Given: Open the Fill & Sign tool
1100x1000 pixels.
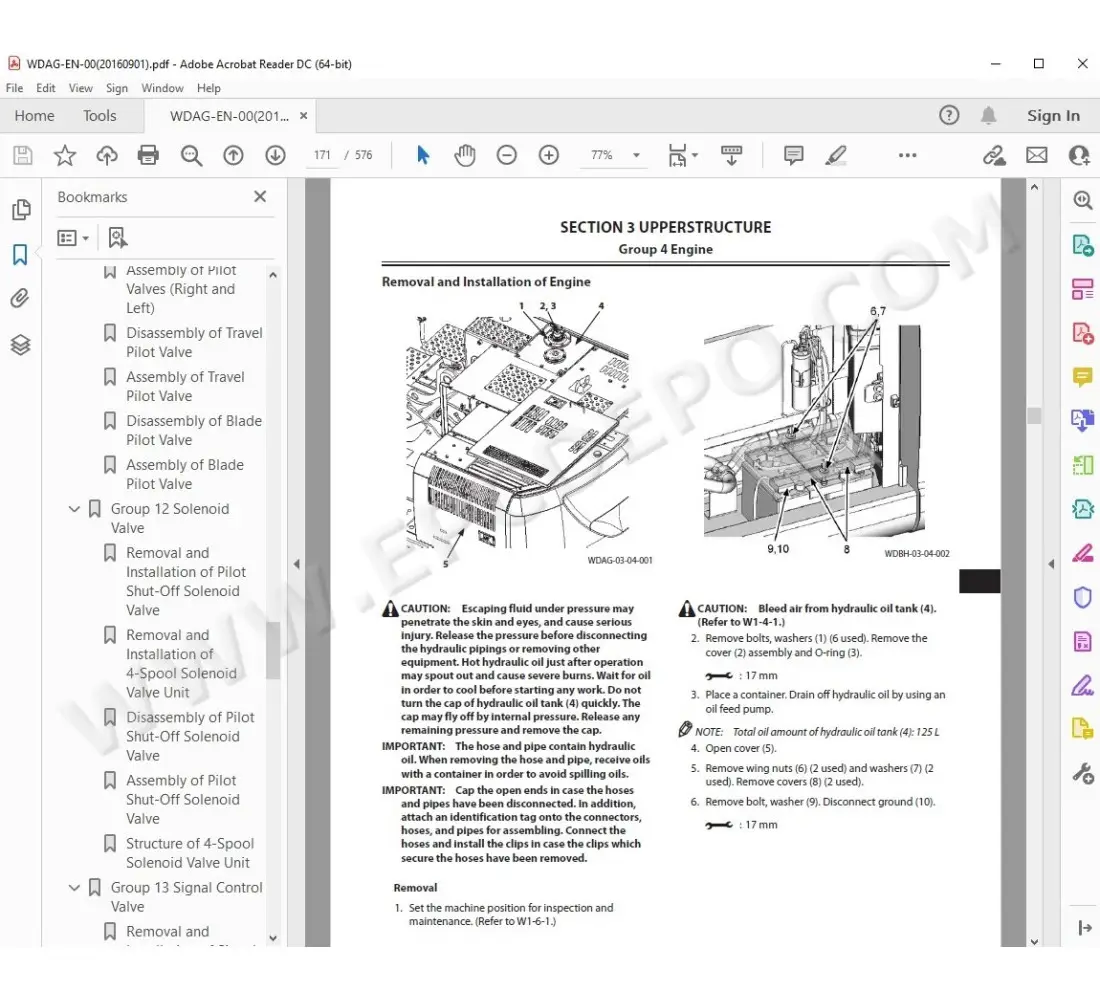Looking at the screenshot, I should [1082, 685].
